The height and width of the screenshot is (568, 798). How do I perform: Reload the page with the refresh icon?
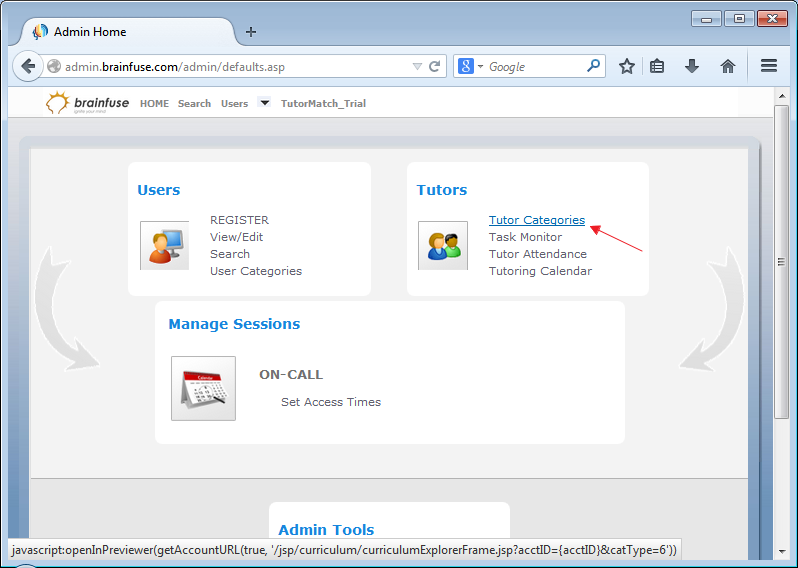[x=435, y=66]
